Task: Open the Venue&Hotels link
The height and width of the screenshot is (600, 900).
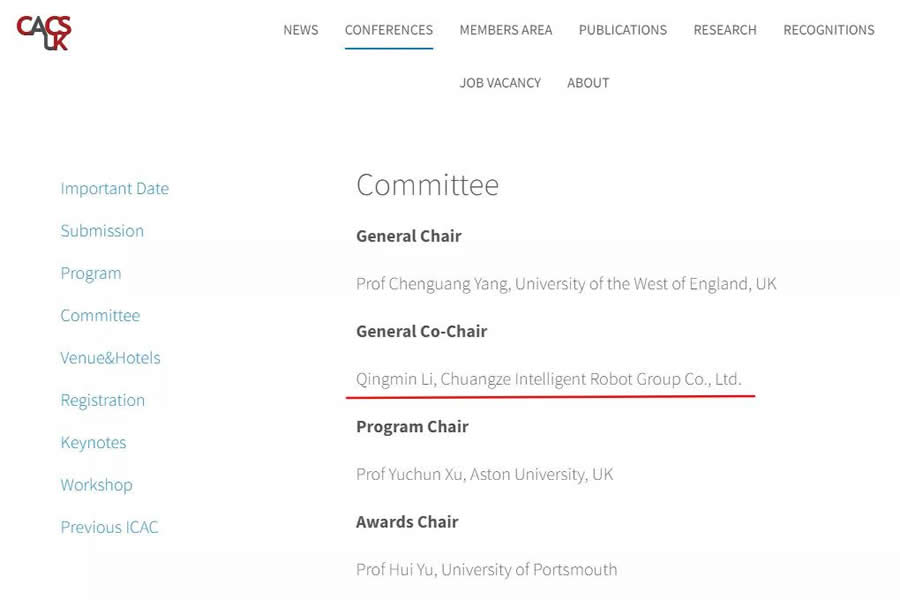Action: point(110,358)
